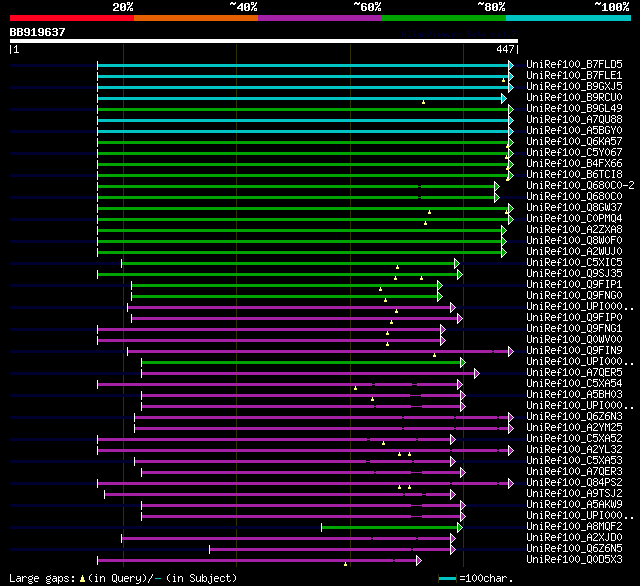Open the UniRef100_Q6Z6N5 label
Screen dimensions: 640x586
[x=574, y=549]
